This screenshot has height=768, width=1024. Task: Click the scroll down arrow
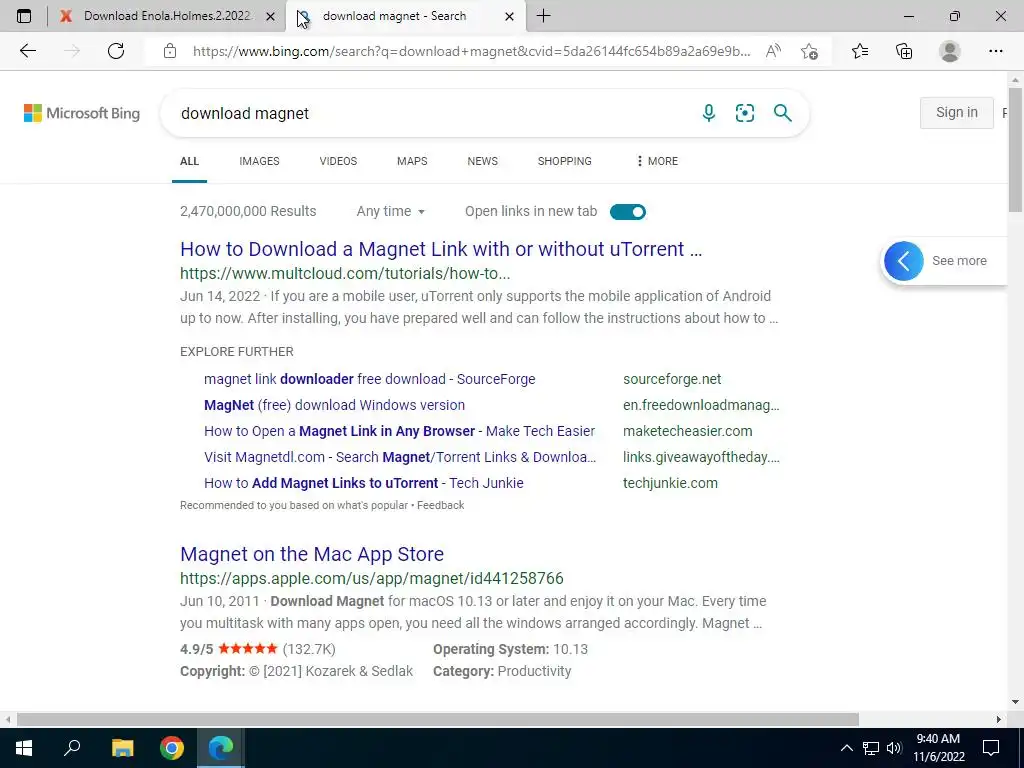click(1015, 702)
